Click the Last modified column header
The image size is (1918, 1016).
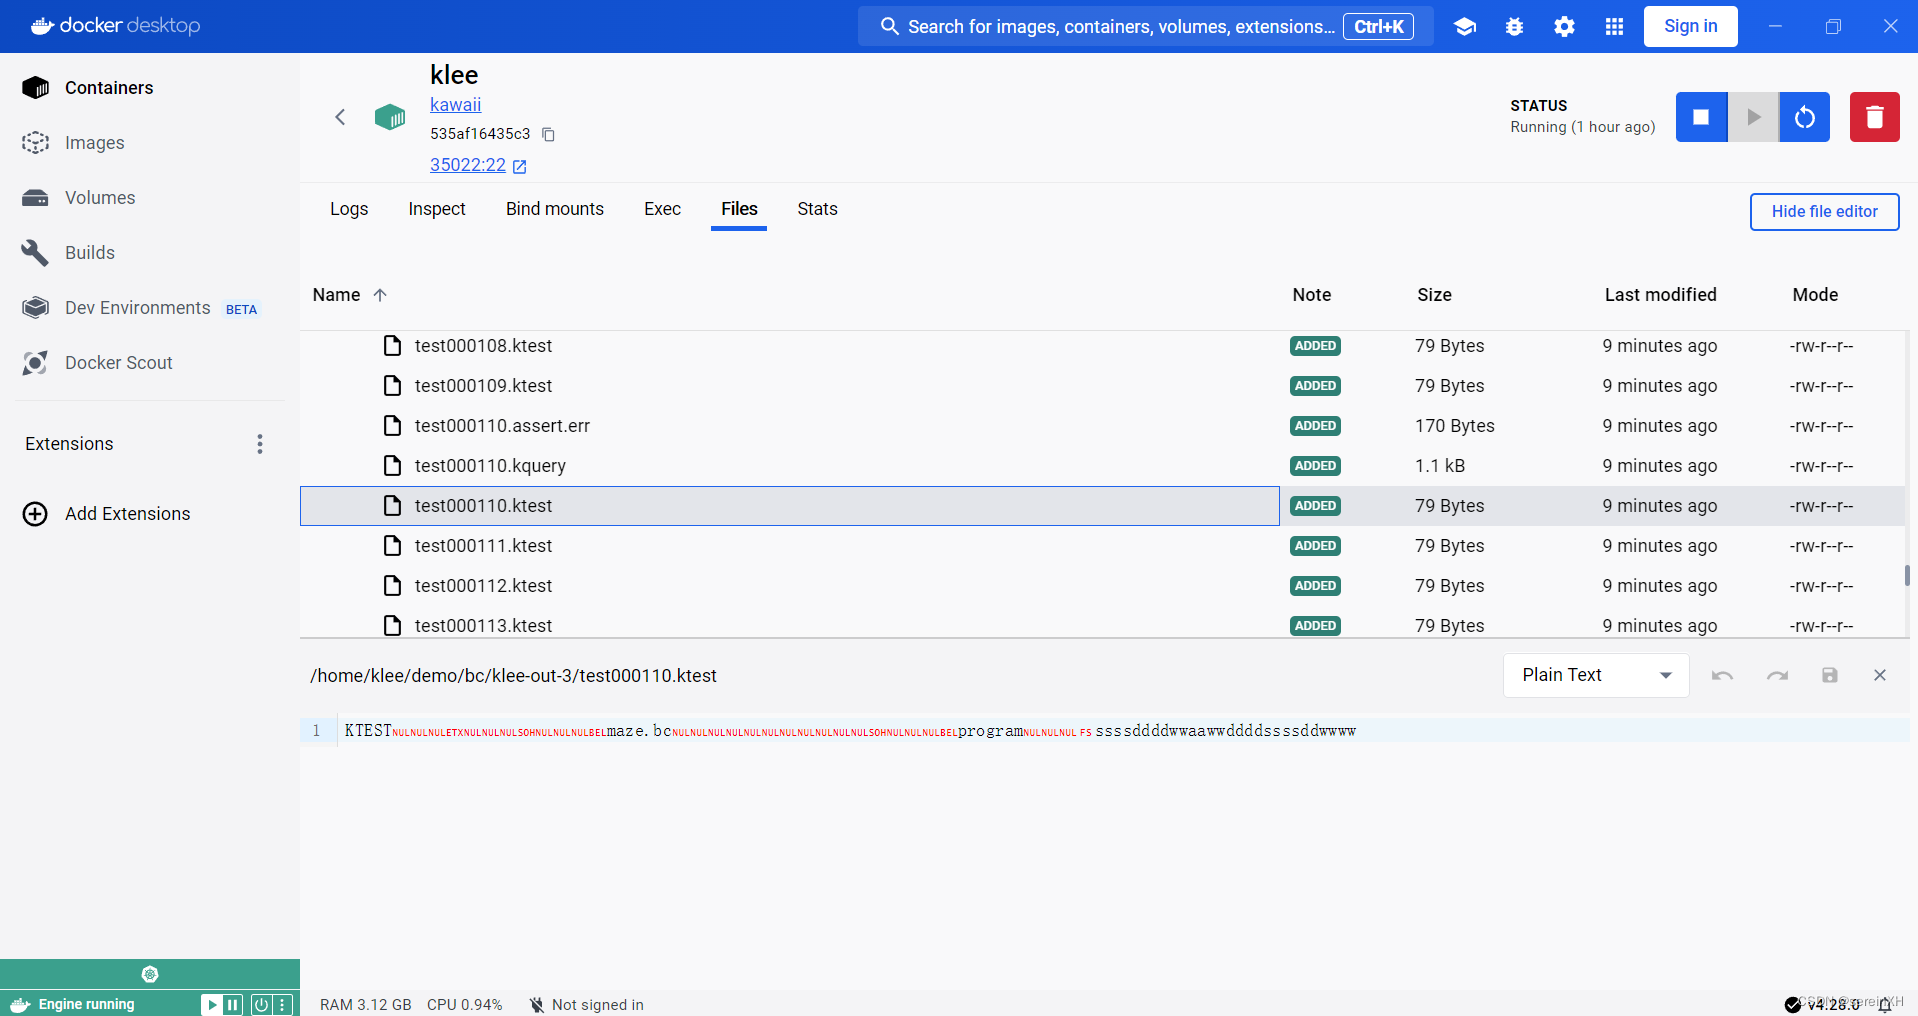pos(1660,295)
